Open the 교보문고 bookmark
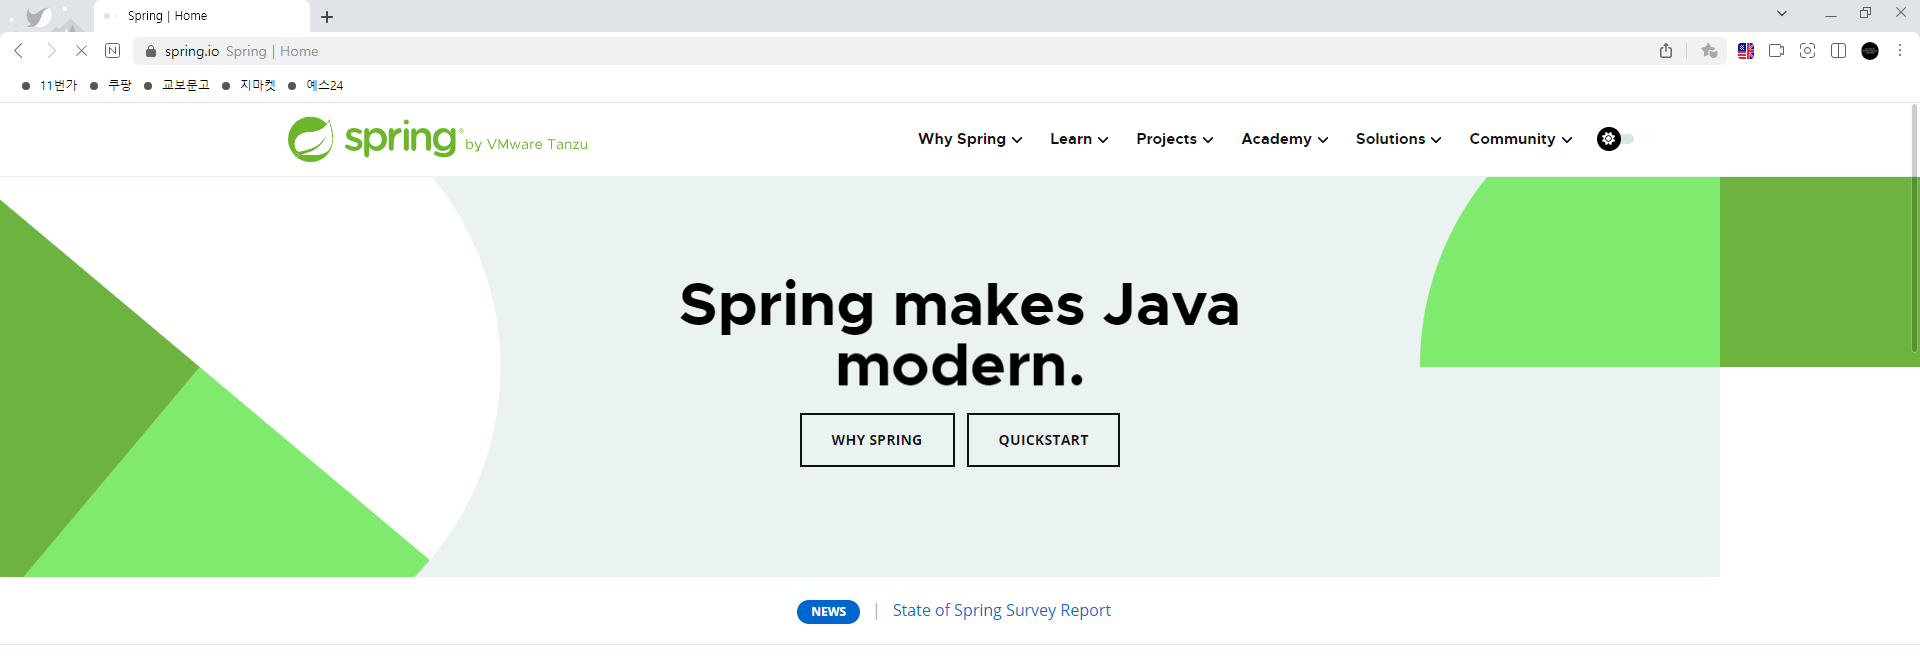 click(x=177, y=86)
